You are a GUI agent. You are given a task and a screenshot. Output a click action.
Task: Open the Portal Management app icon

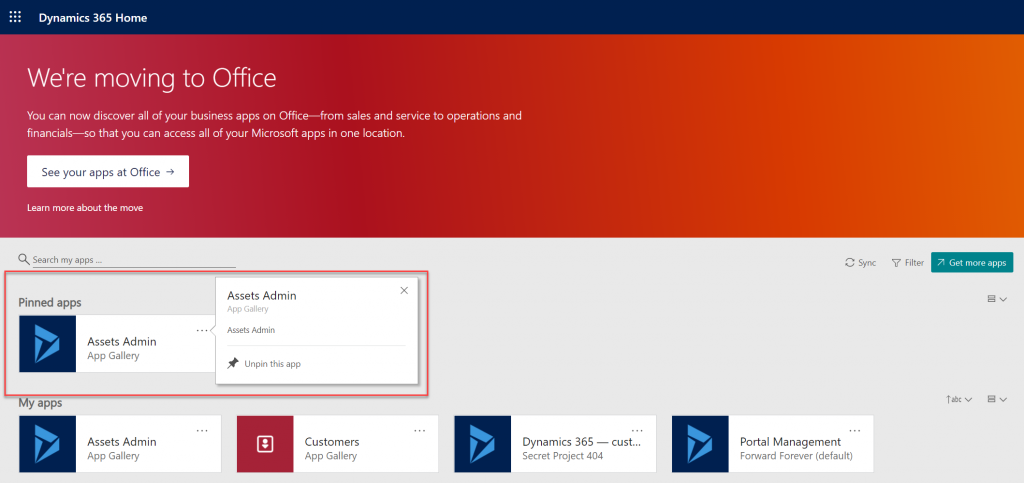tap(700, 444)
